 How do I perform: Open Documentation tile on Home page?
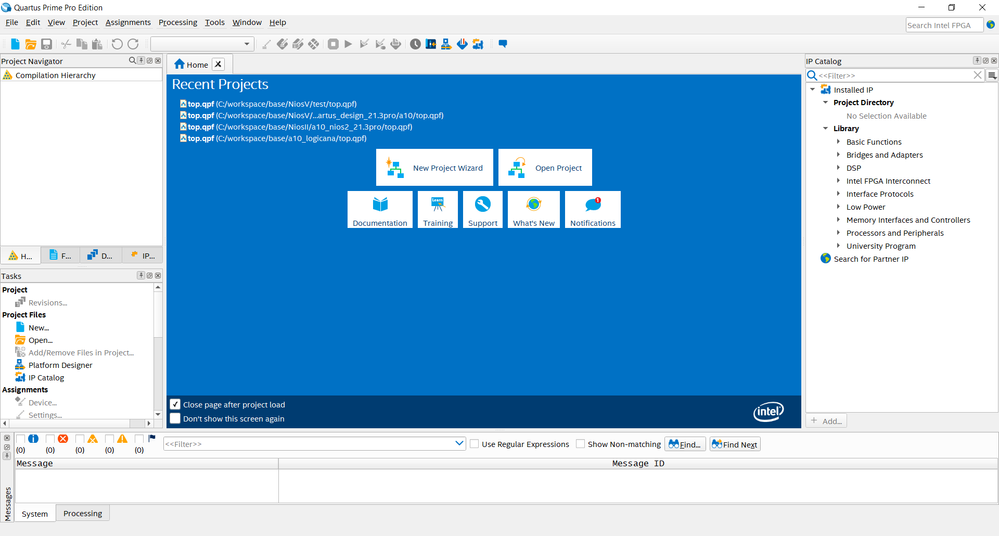[380, 210]
